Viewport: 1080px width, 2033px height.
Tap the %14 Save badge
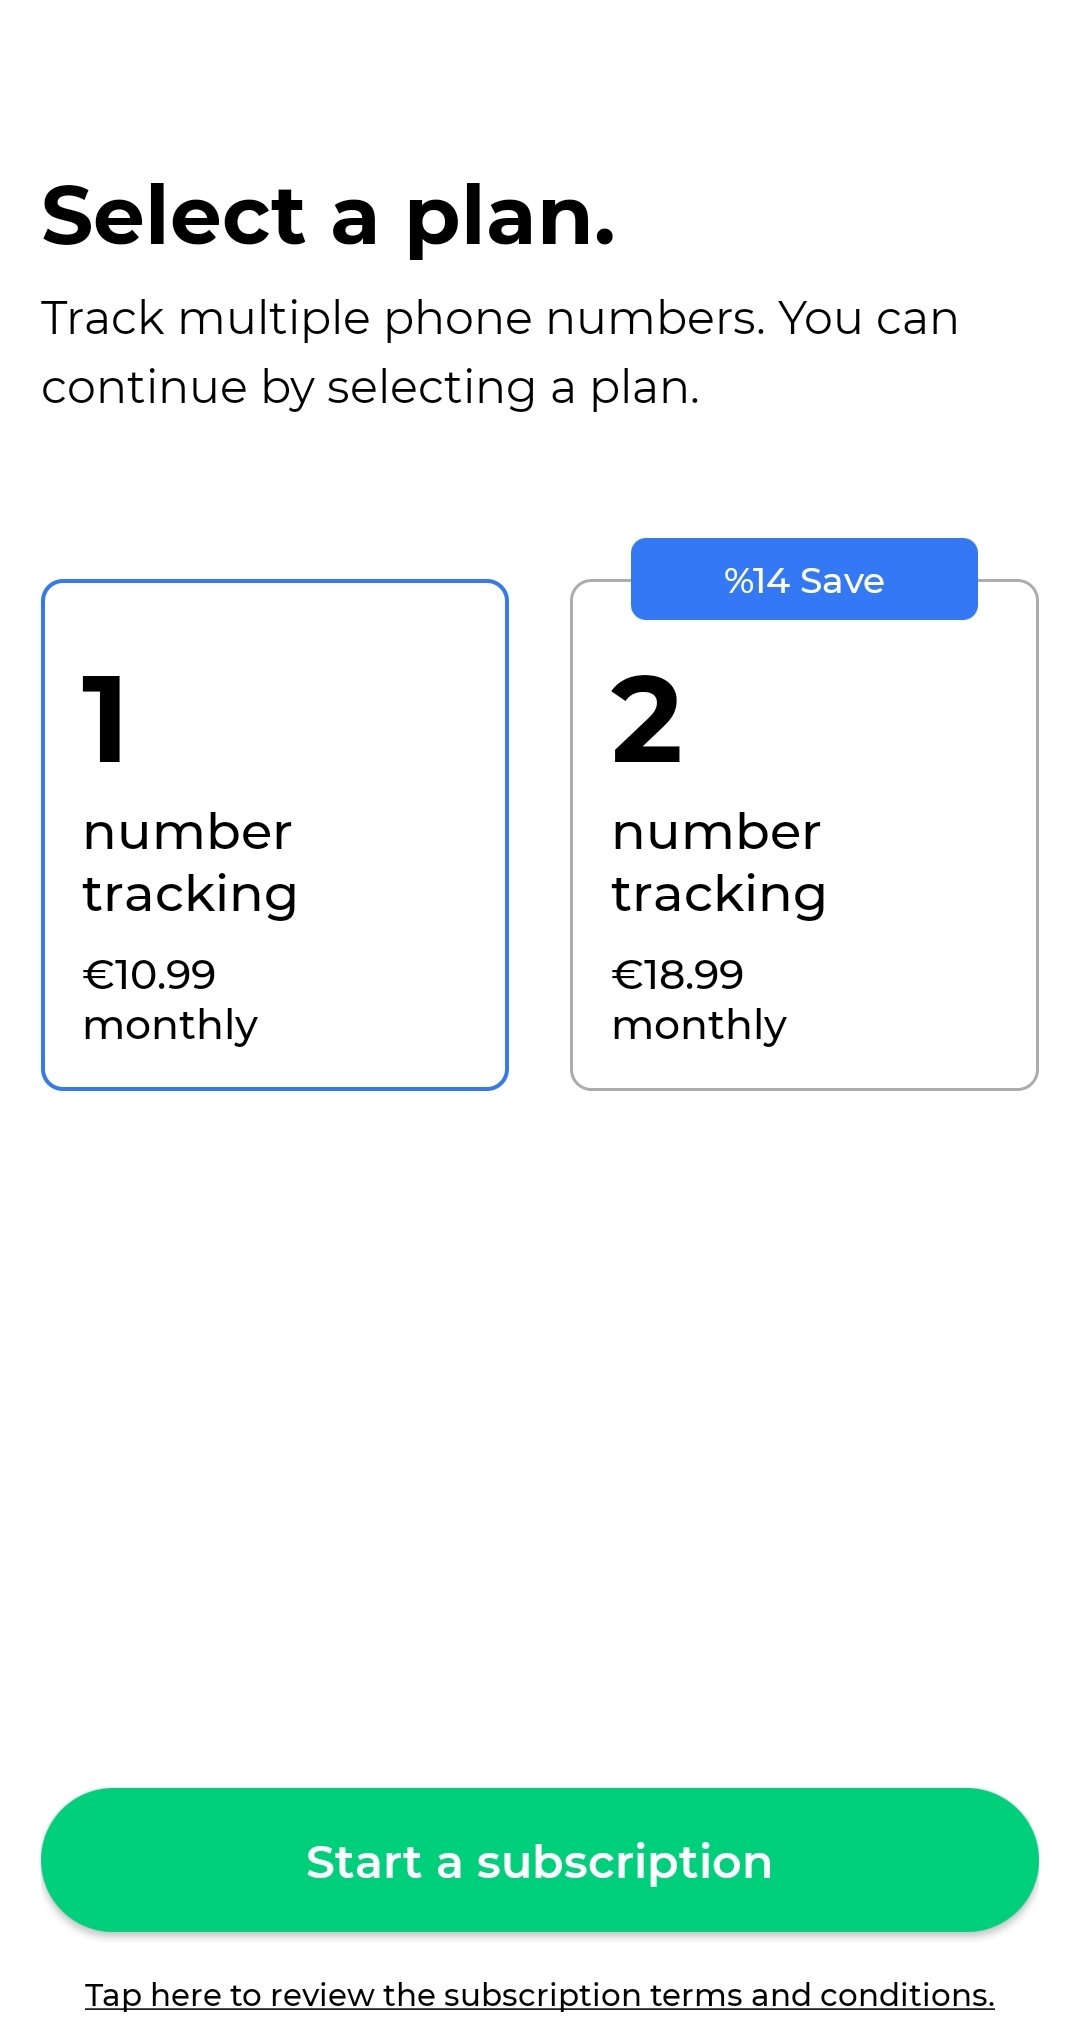tap(804, 580)
